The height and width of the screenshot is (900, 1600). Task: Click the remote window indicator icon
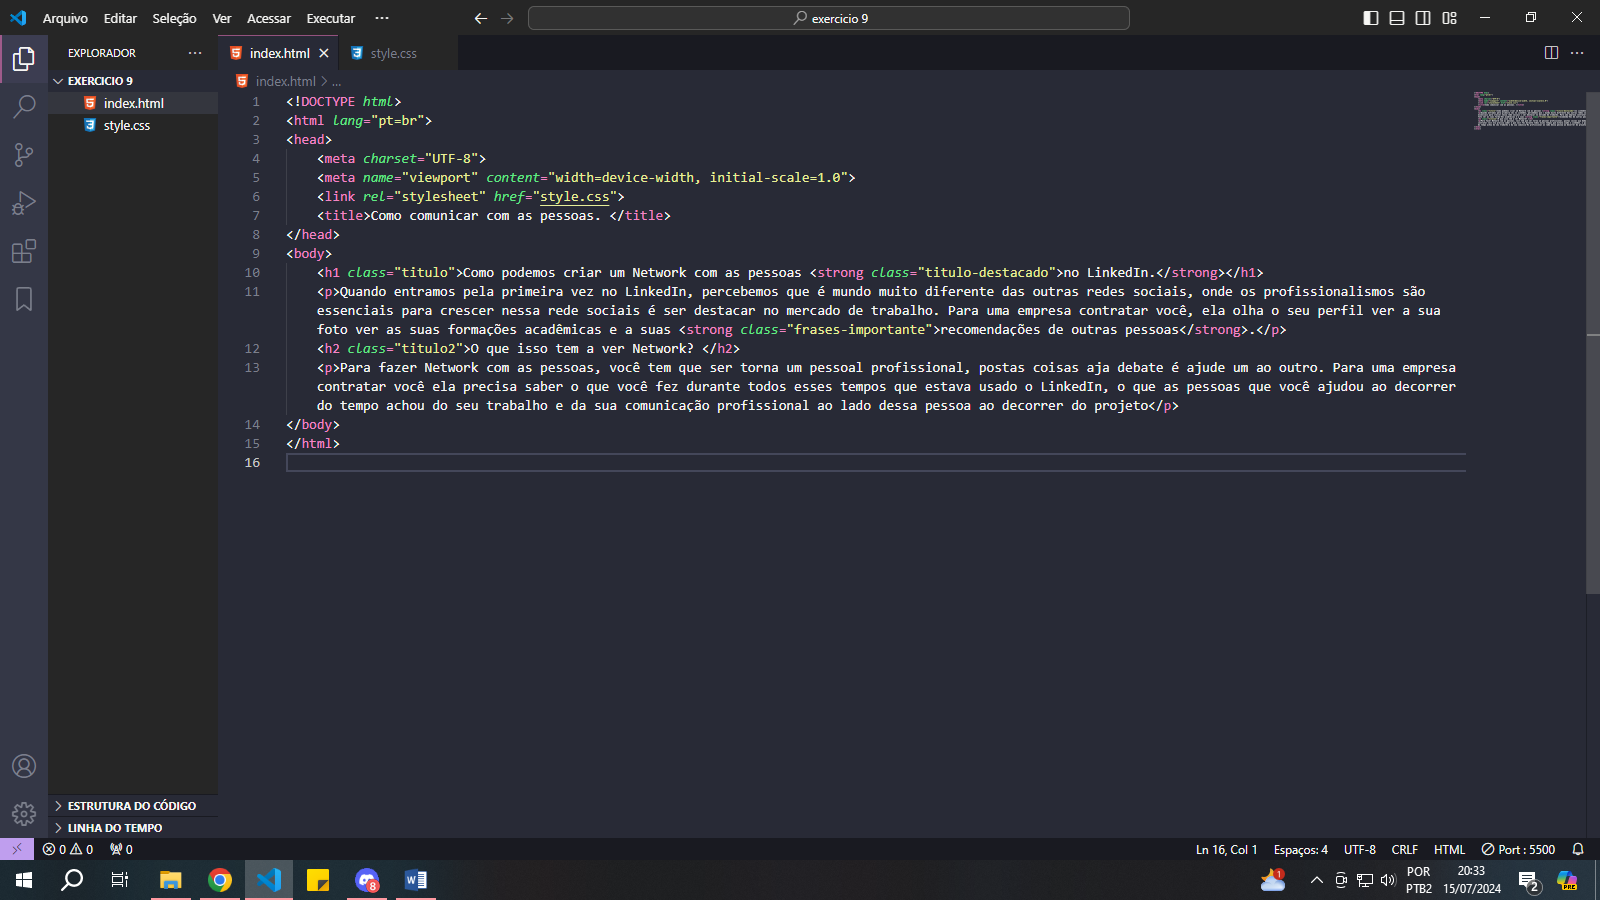tap(17, 849)
